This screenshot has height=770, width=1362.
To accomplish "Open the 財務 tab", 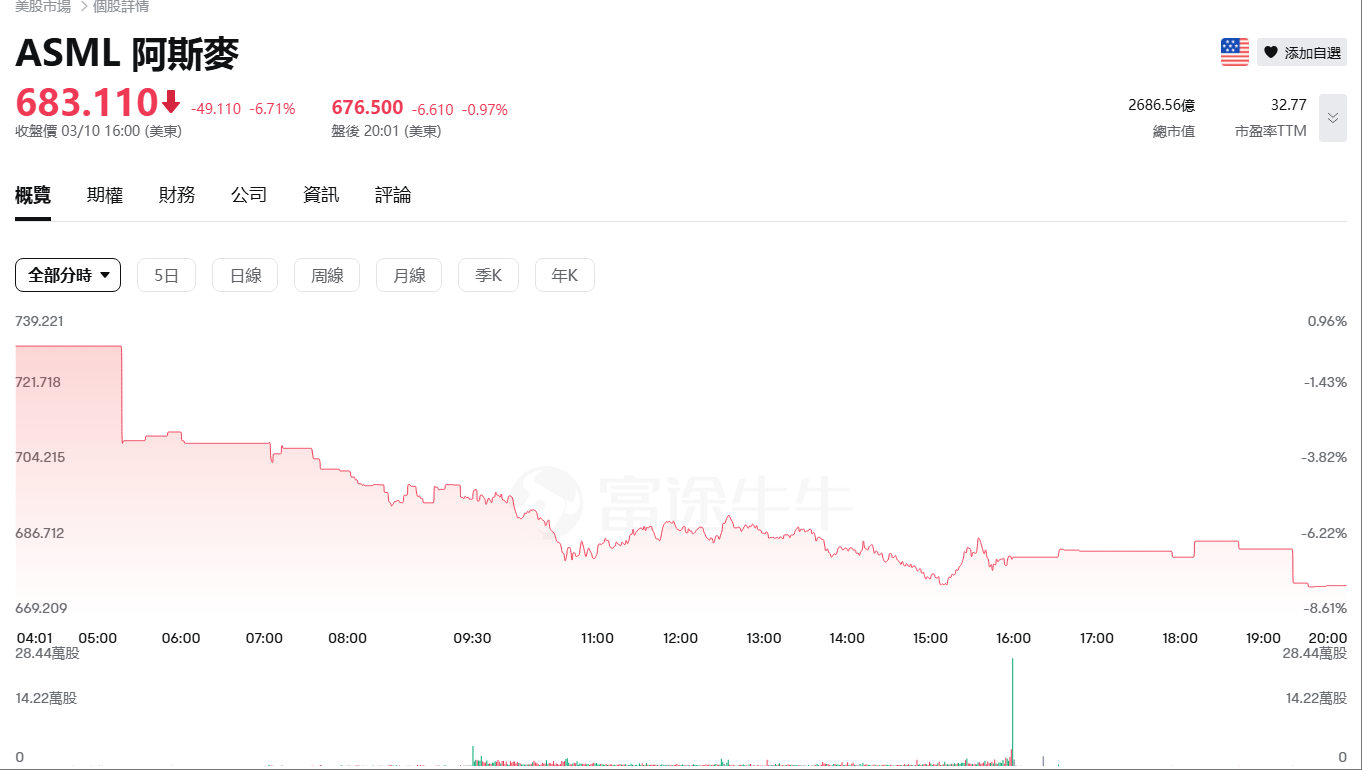I will click(177, 195).
